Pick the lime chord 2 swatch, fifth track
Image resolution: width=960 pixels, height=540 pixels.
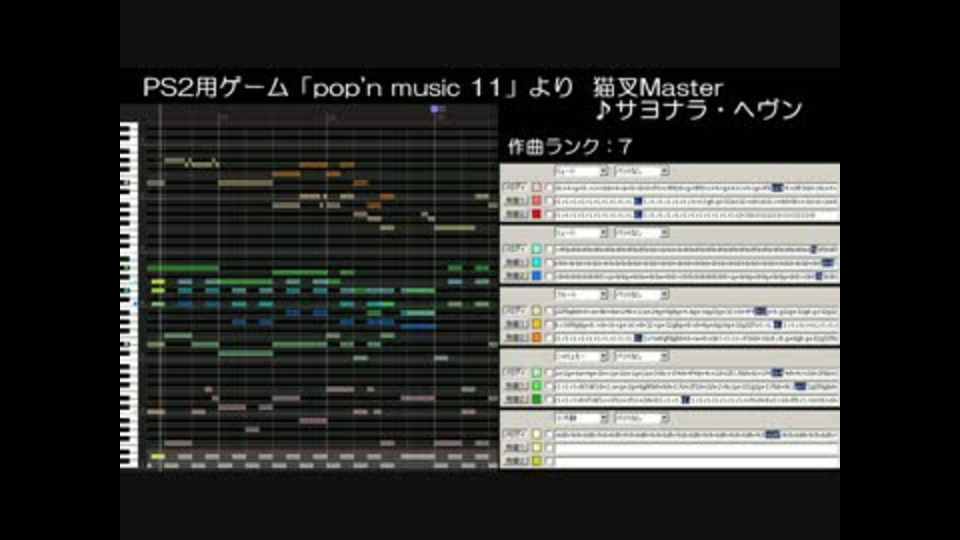pos(537,461)
